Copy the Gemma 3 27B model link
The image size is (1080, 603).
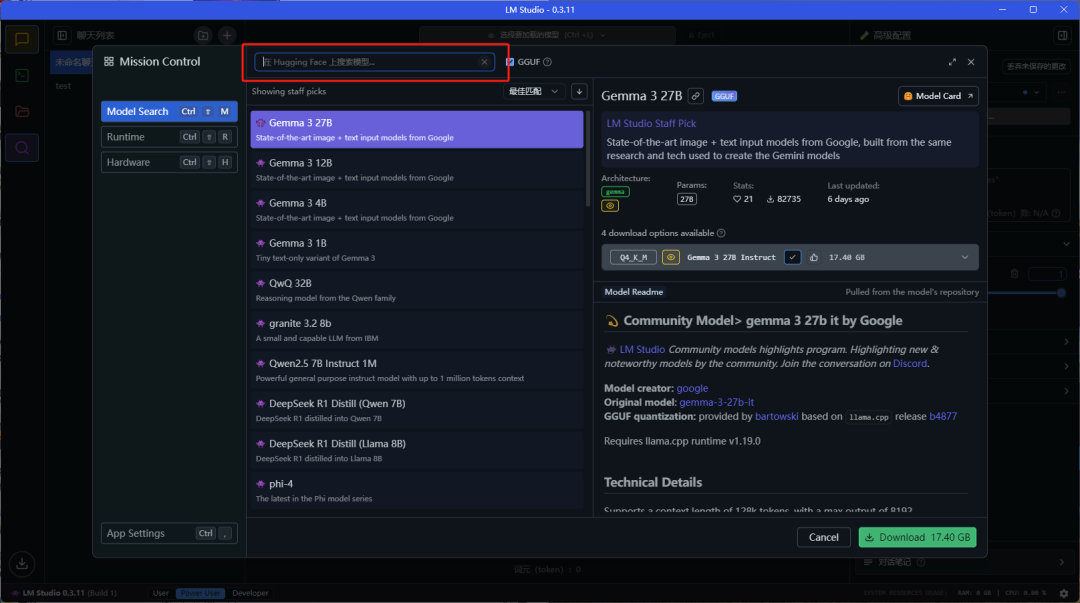[x=696, y=96]
